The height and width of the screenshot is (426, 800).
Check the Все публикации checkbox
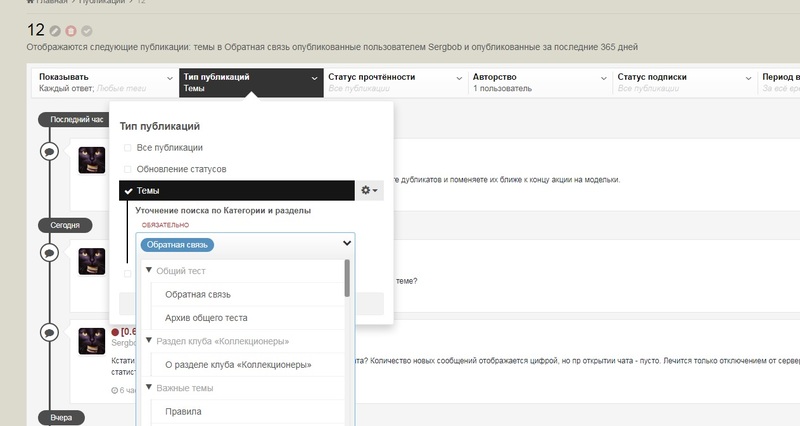tap(128, 148)
